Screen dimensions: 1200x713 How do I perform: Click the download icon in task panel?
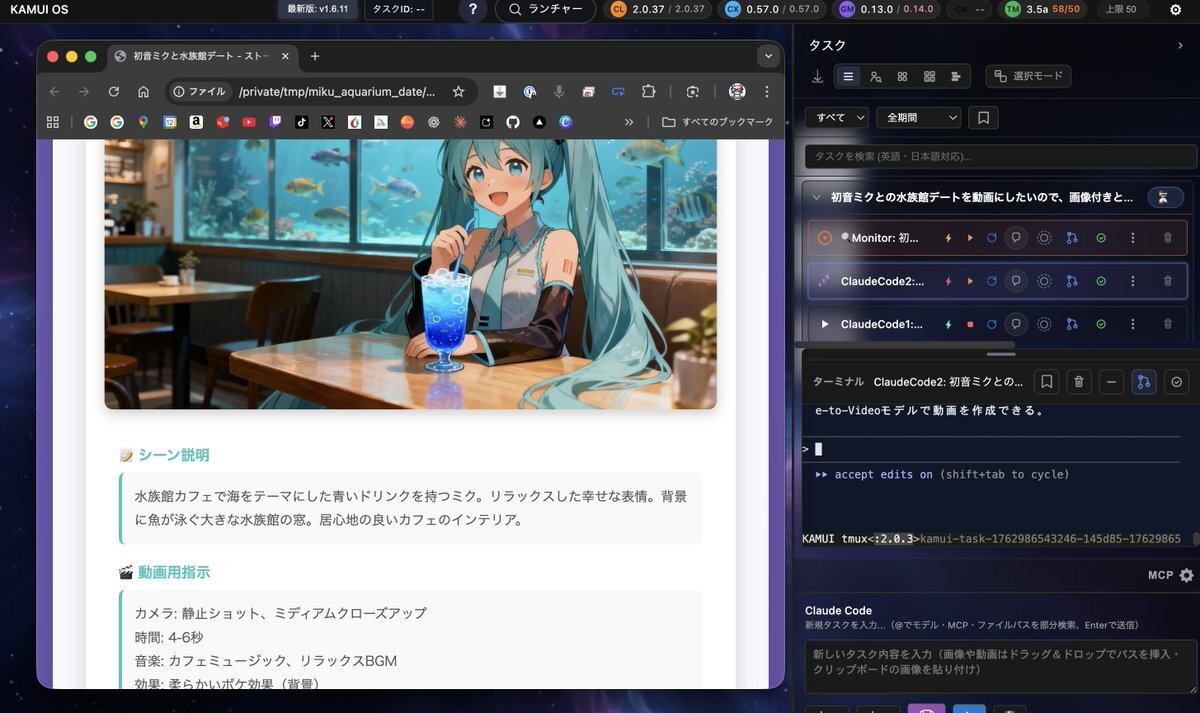pyautogui.click(x=817, y=76)
